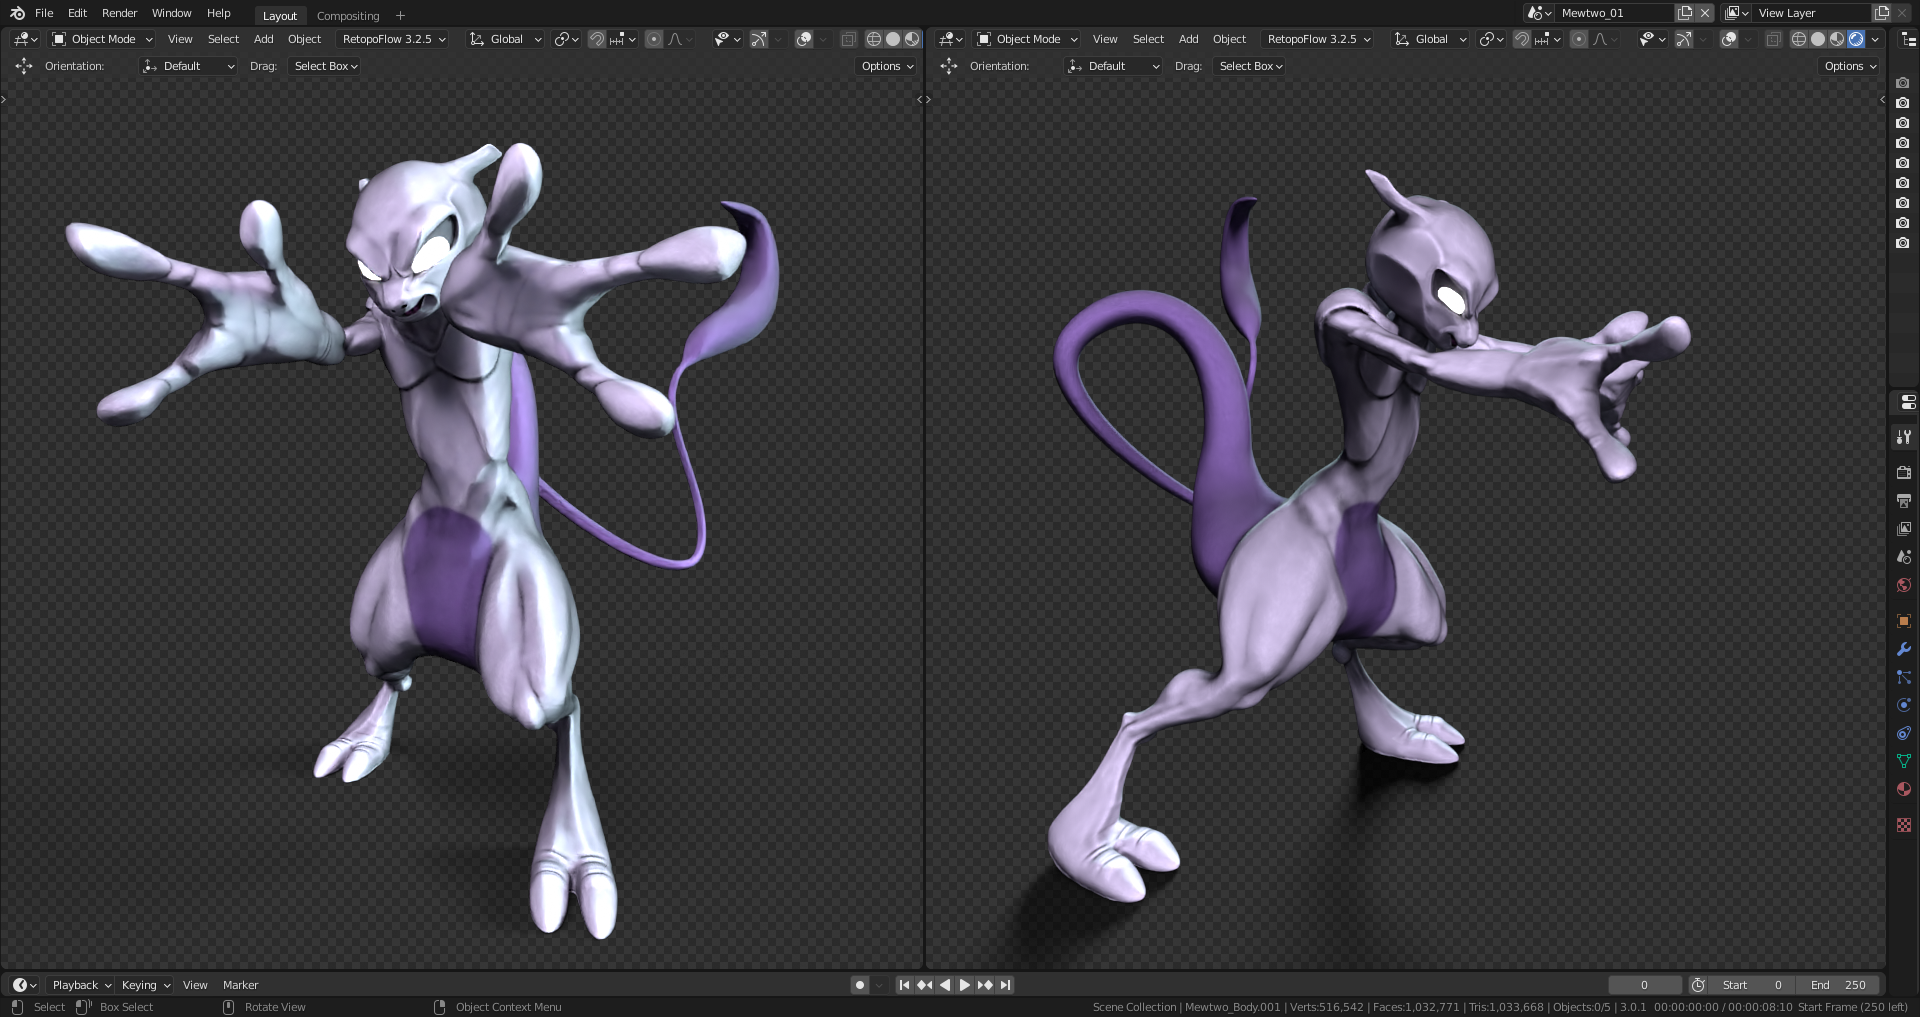Open Output properties tab
This screenshot has height=1017, width=1920.
(1904, 500)
